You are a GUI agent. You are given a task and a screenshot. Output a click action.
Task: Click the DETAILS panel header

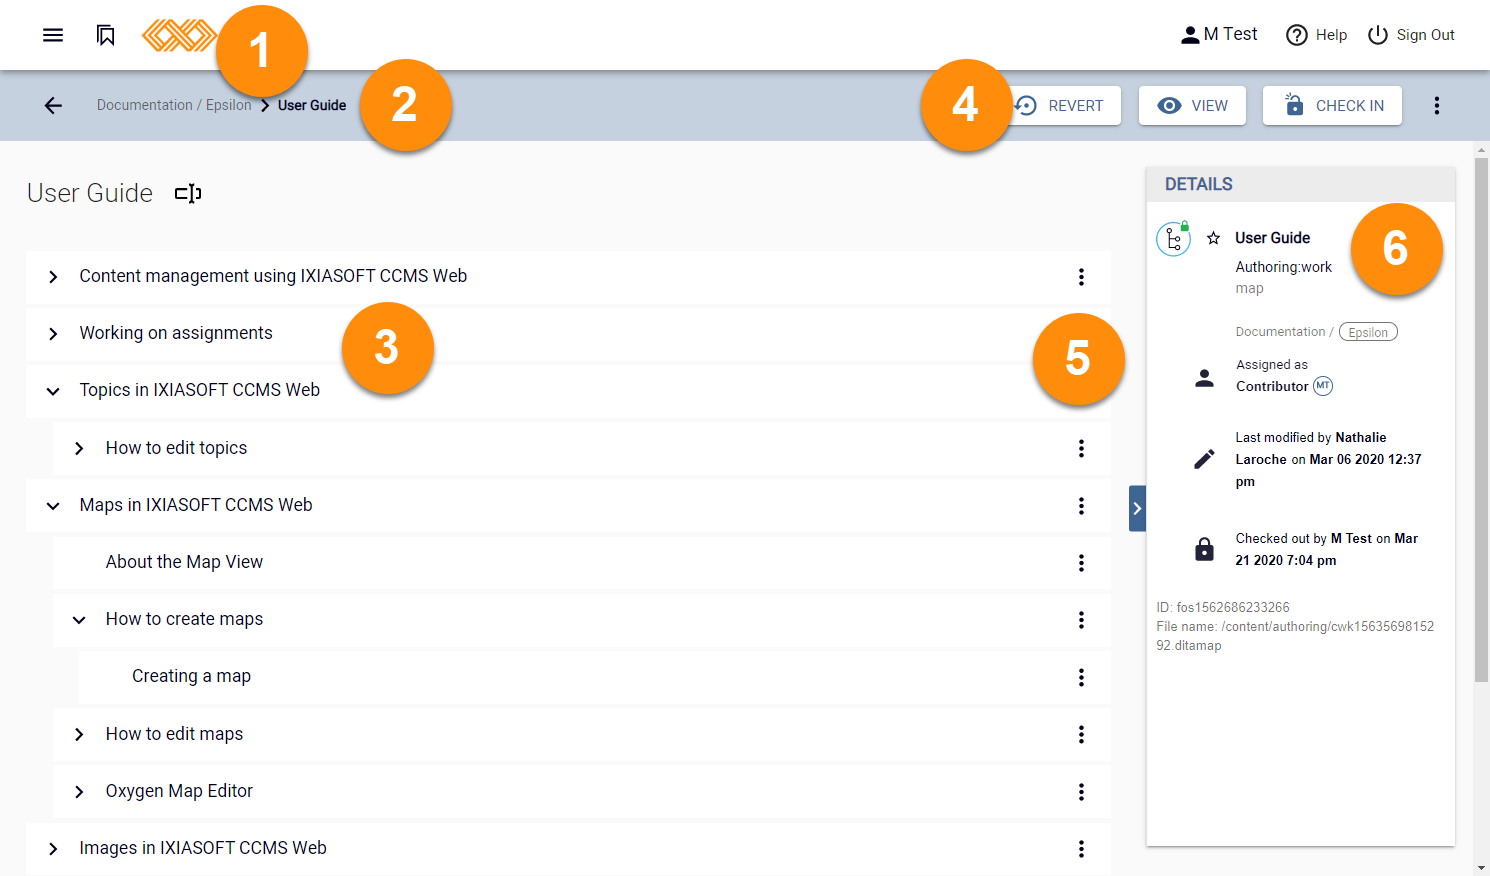point(1300,184)
